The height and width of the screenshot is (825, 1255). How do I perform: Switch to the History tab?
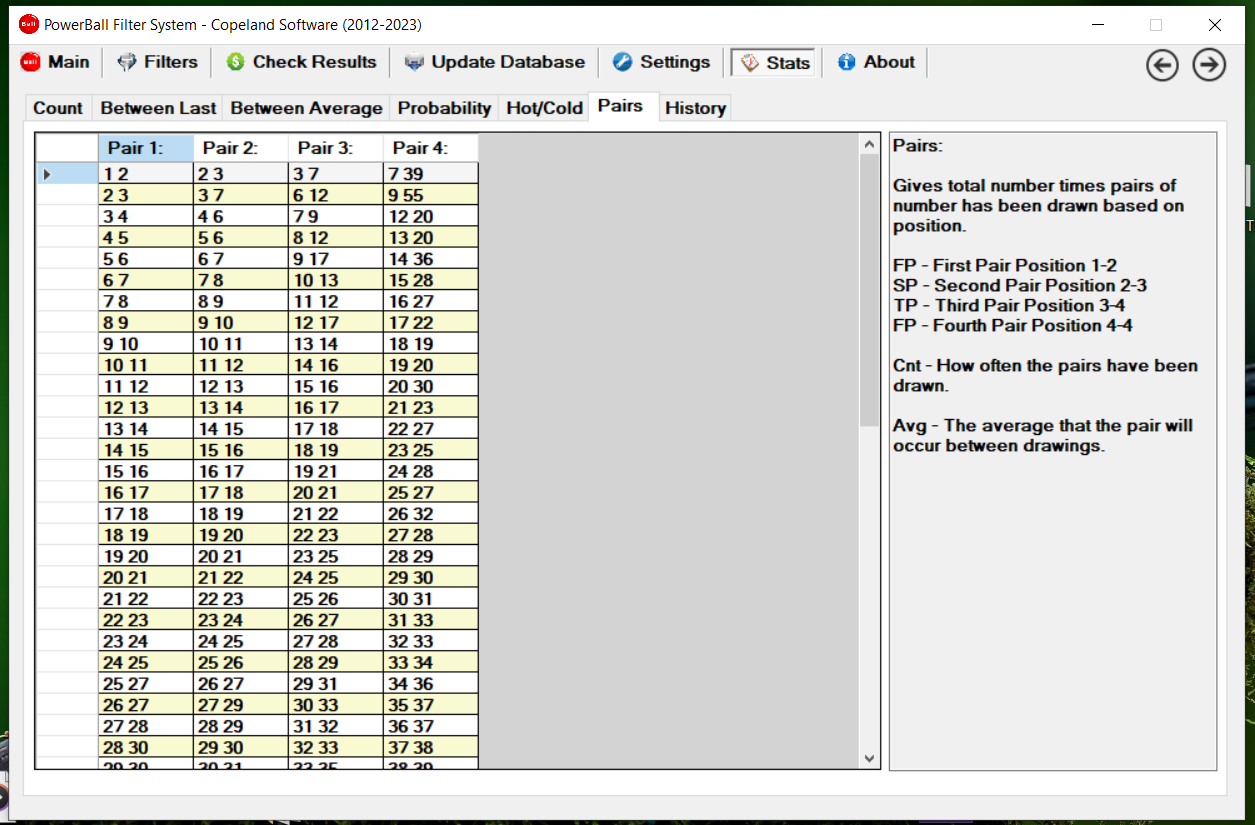point(695,108)
